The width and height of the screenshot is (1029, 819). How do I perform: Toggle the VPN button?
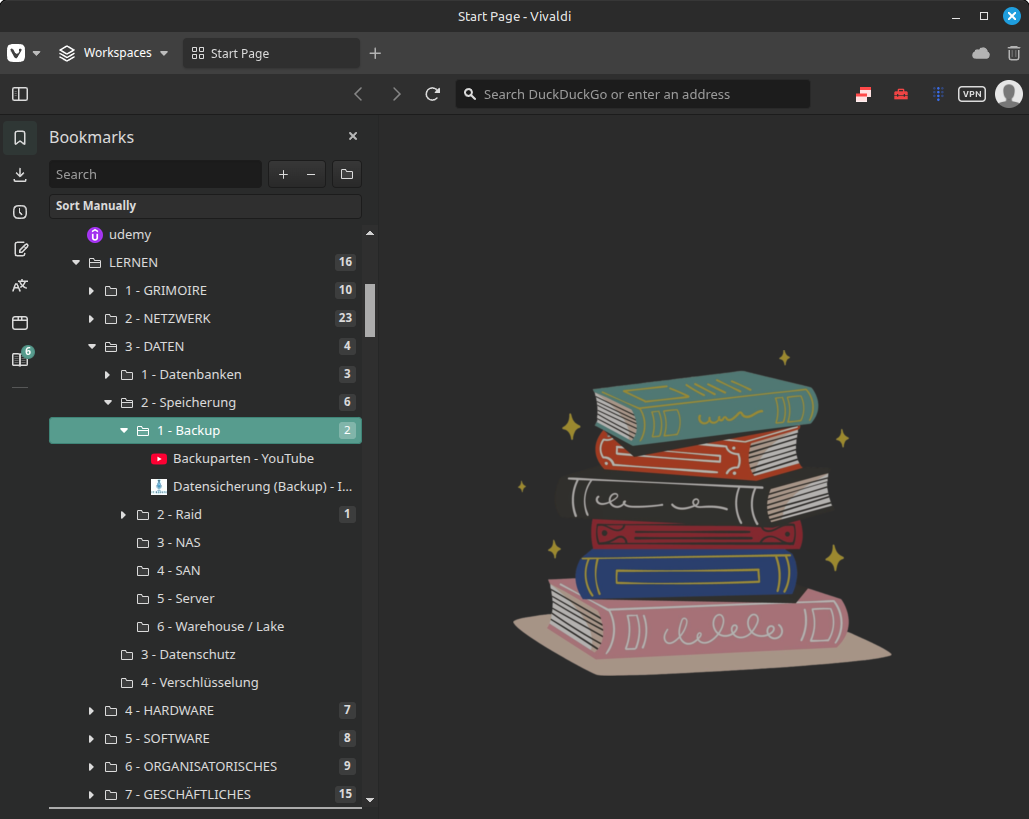pyautogui.click(x=972, y=94)
